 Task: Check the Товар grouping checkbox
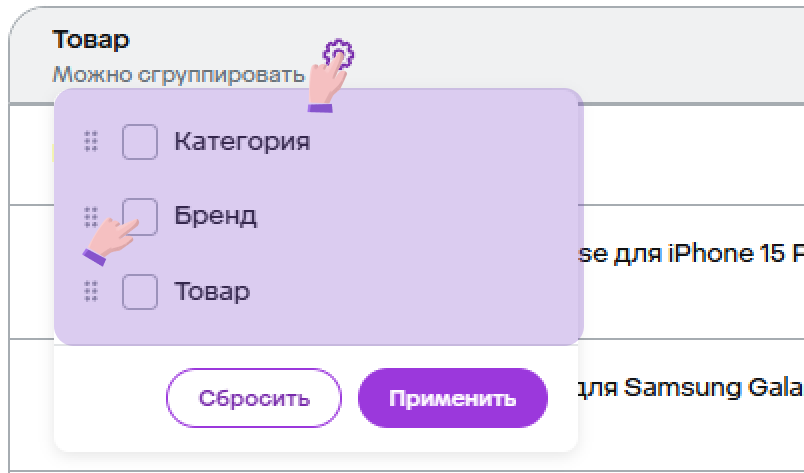(140, 291)
